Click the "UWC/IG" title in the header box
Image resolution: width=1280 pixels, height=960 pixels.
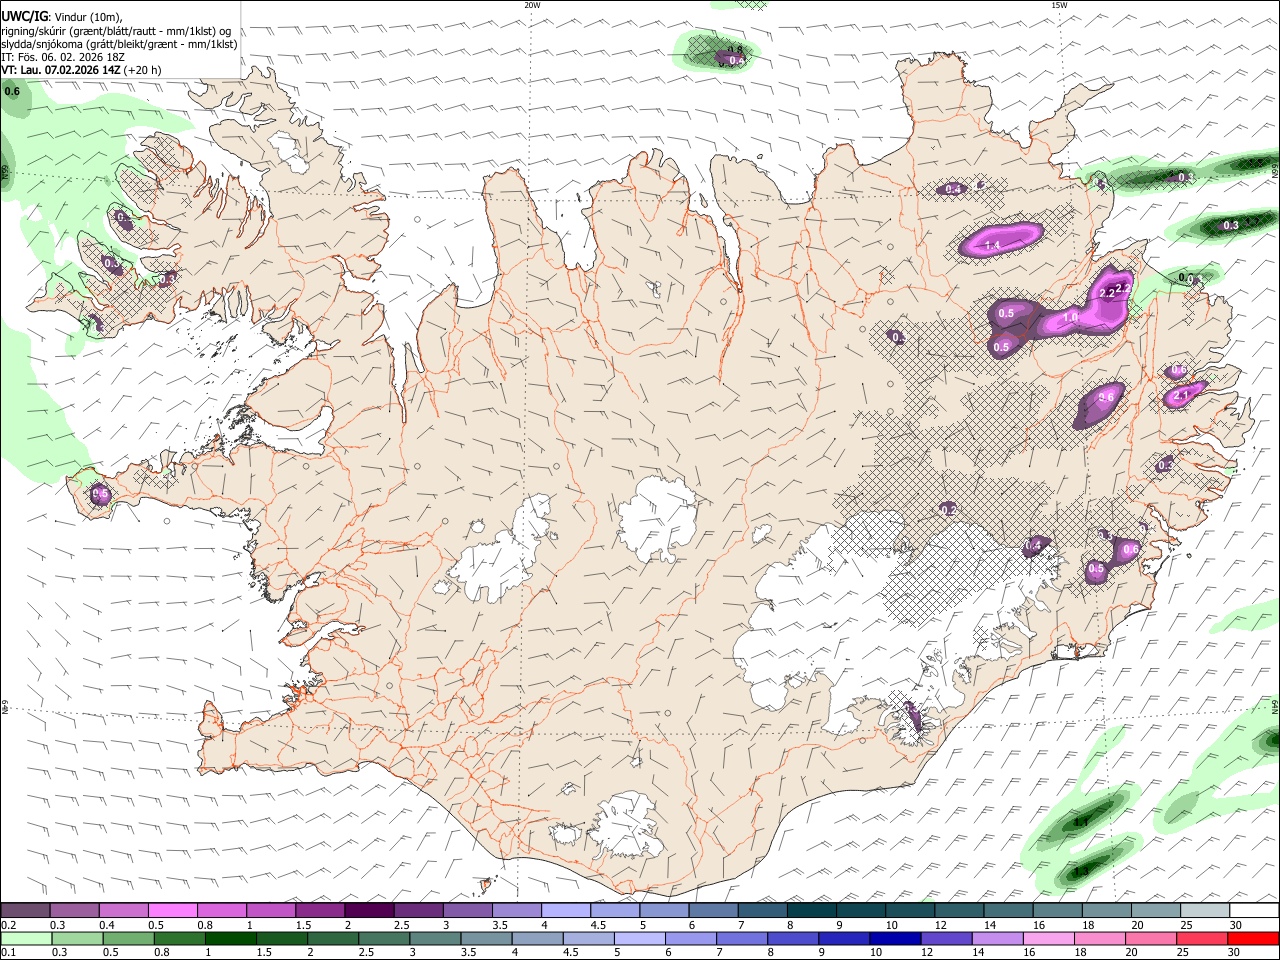[24, 17]
